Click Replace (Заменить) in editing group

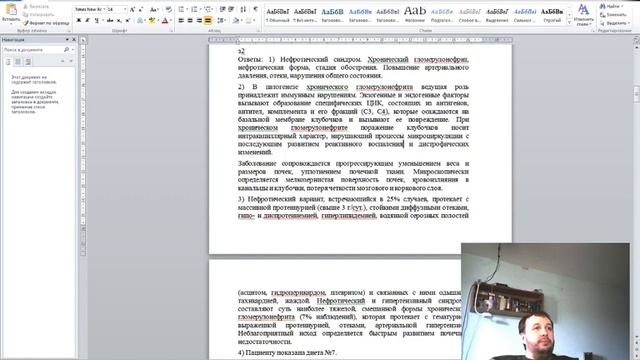(613, 15)
